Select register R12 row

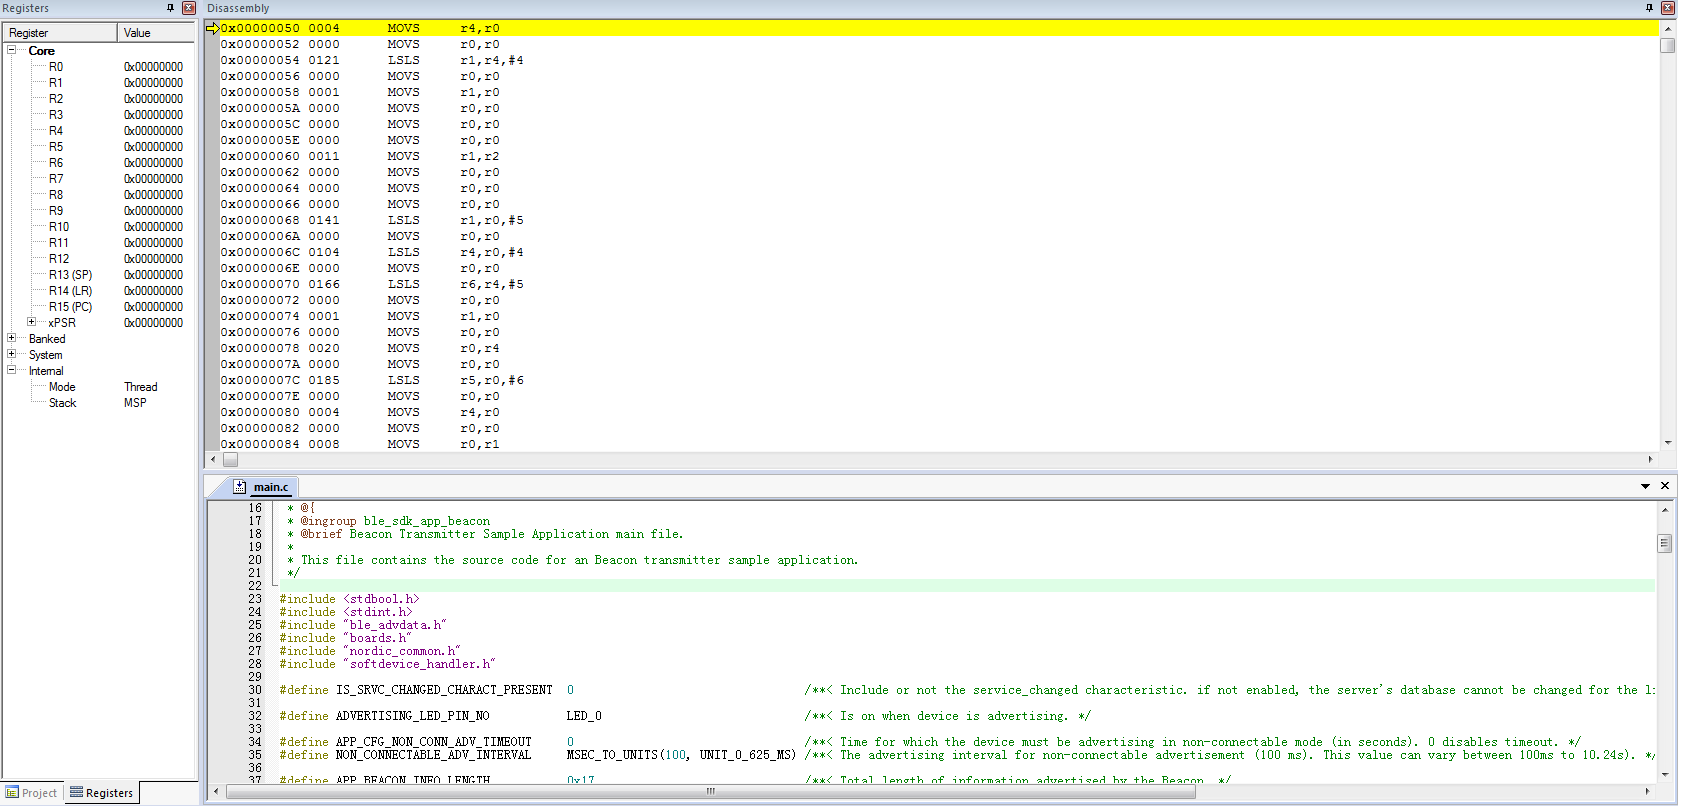click(x=100, y=259)
